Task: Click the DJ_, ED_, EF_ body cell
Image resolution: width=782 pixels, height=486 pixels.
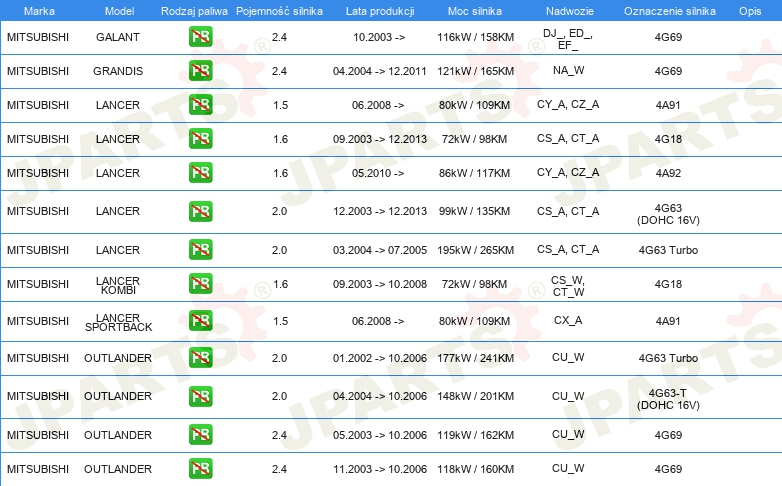Action: tap(568, 39)
